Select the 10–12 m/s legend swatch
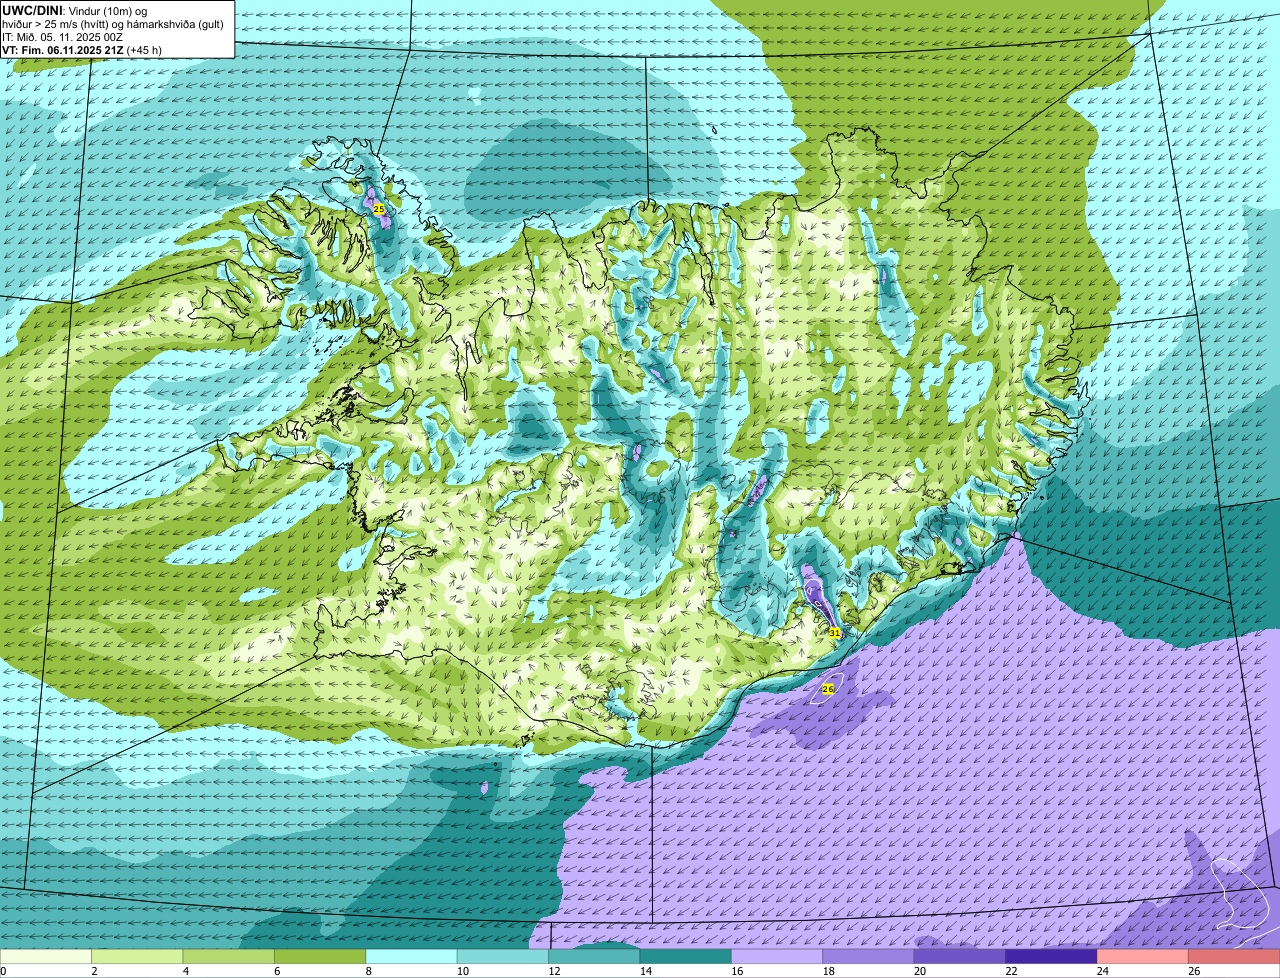This screenshot has width=1280, height=978. (503, 957)
